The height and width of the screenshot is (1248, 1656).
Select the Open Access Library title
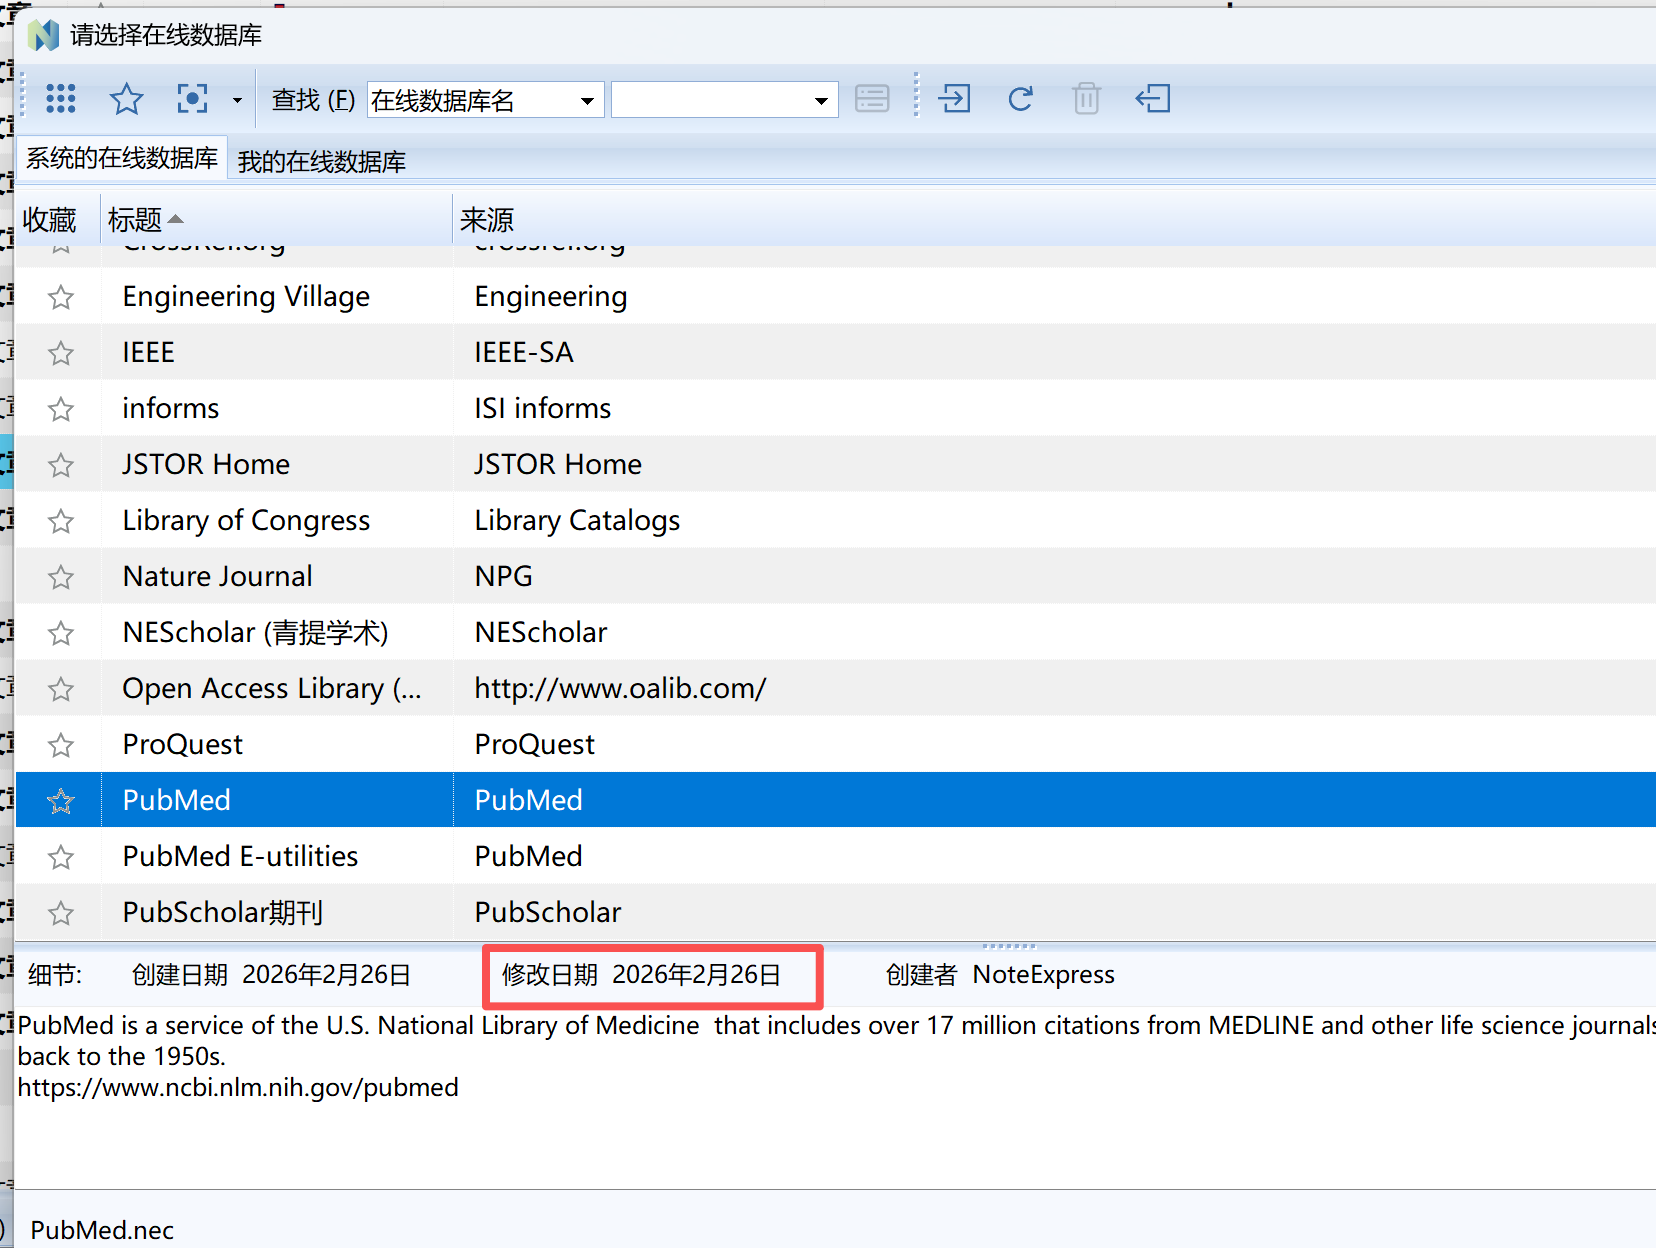tap(272, 689)
